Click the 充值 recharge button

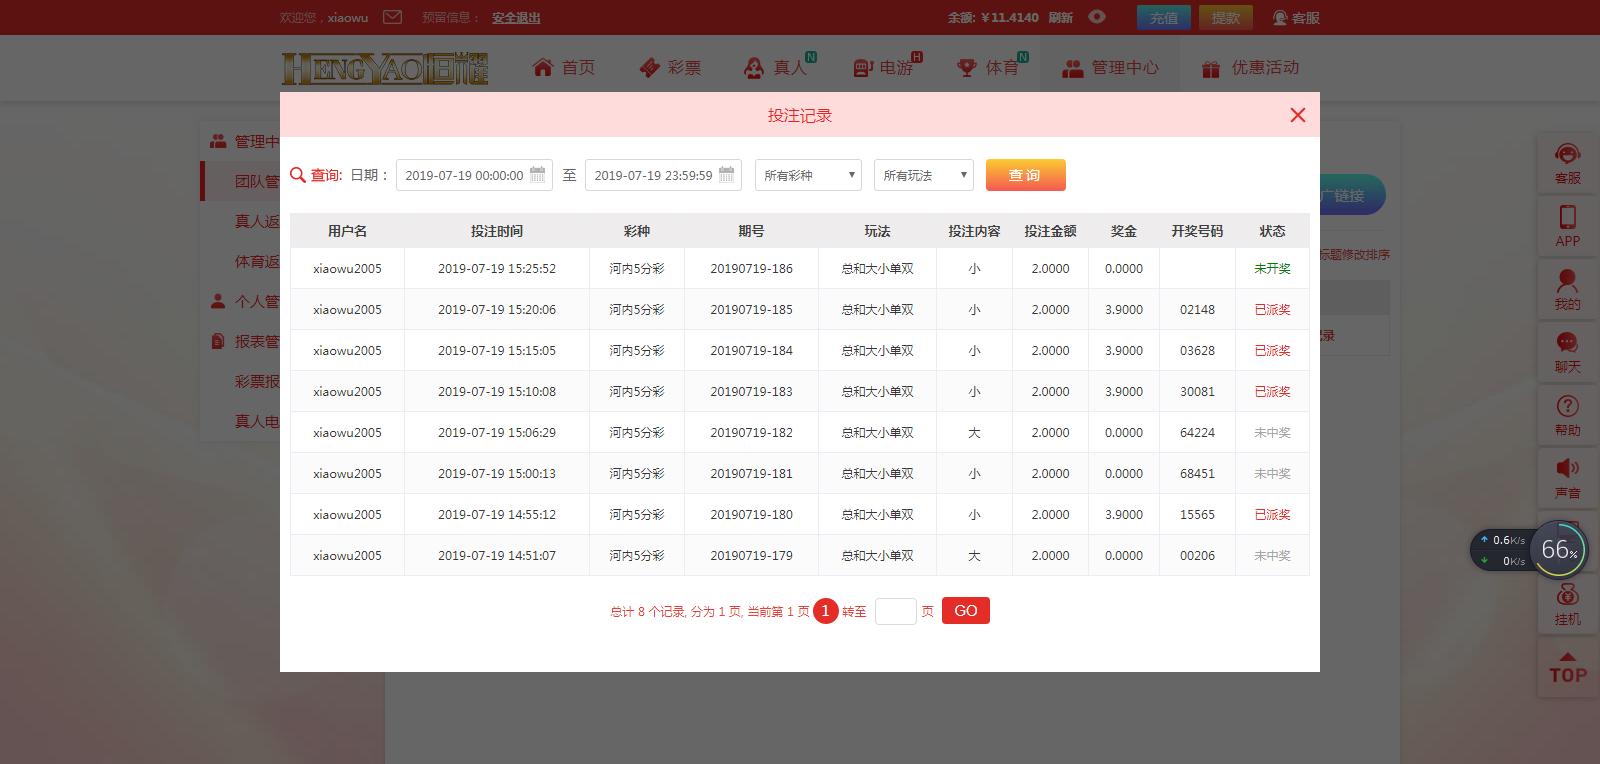1164,17
